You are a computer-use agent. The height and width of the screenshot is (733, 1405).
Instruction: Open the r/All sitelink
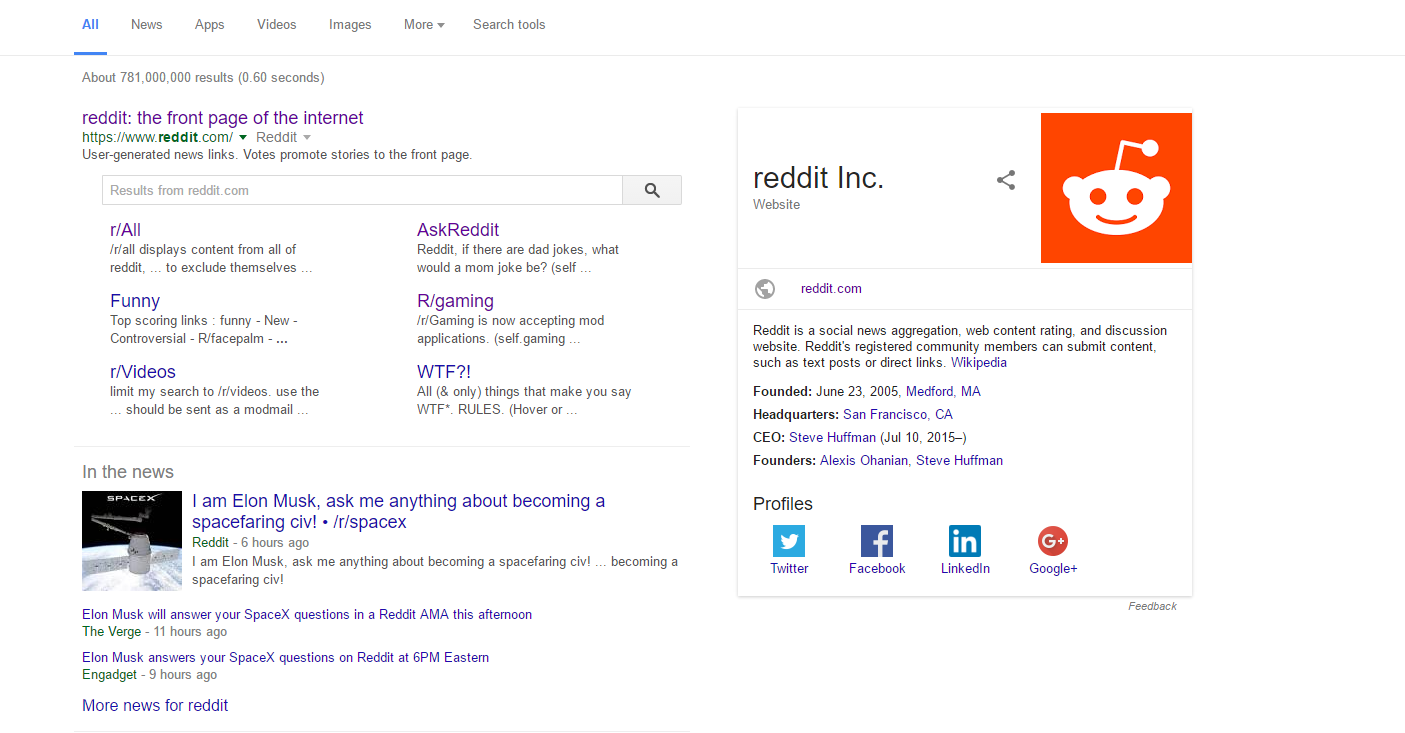pyautogui.click(x=125, y=230)
